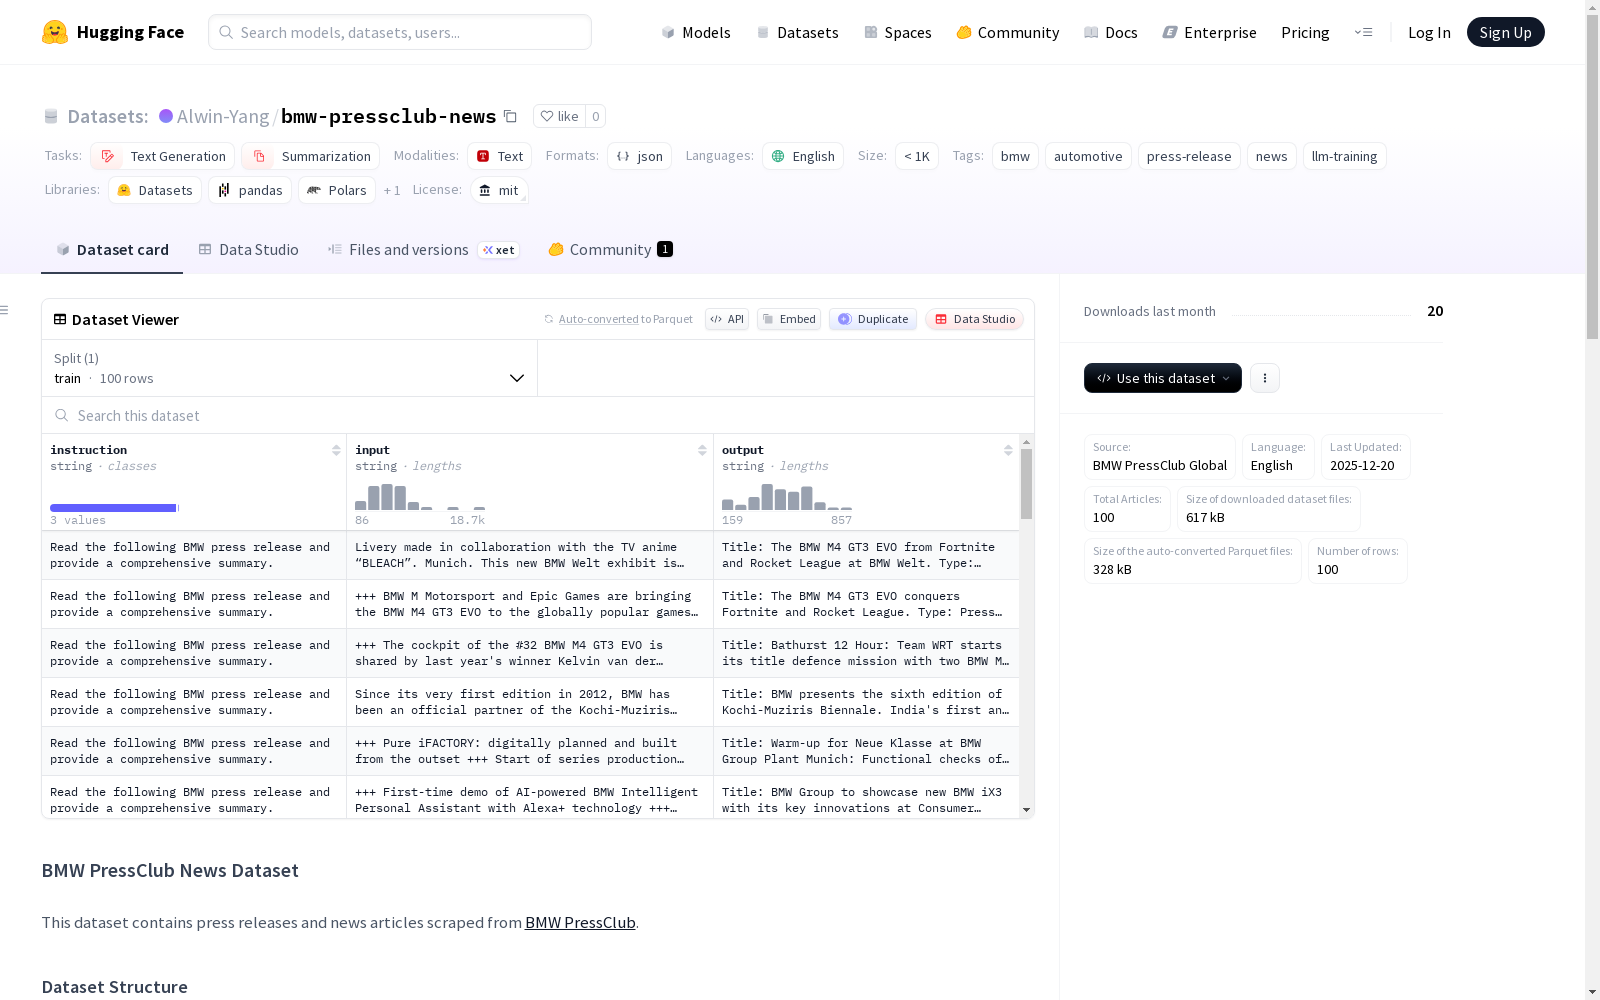Open Models in top navigation
This screenshot has height=1000, width=1600.
[x=696, y=32]
